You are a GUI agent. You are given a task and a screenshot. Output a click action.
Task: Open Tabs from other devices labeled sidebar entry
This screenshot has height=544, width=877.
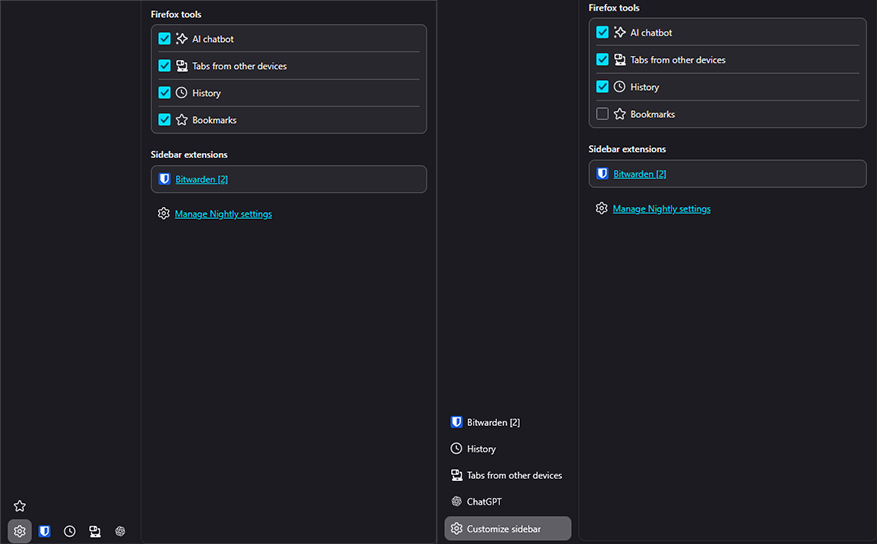514,475
